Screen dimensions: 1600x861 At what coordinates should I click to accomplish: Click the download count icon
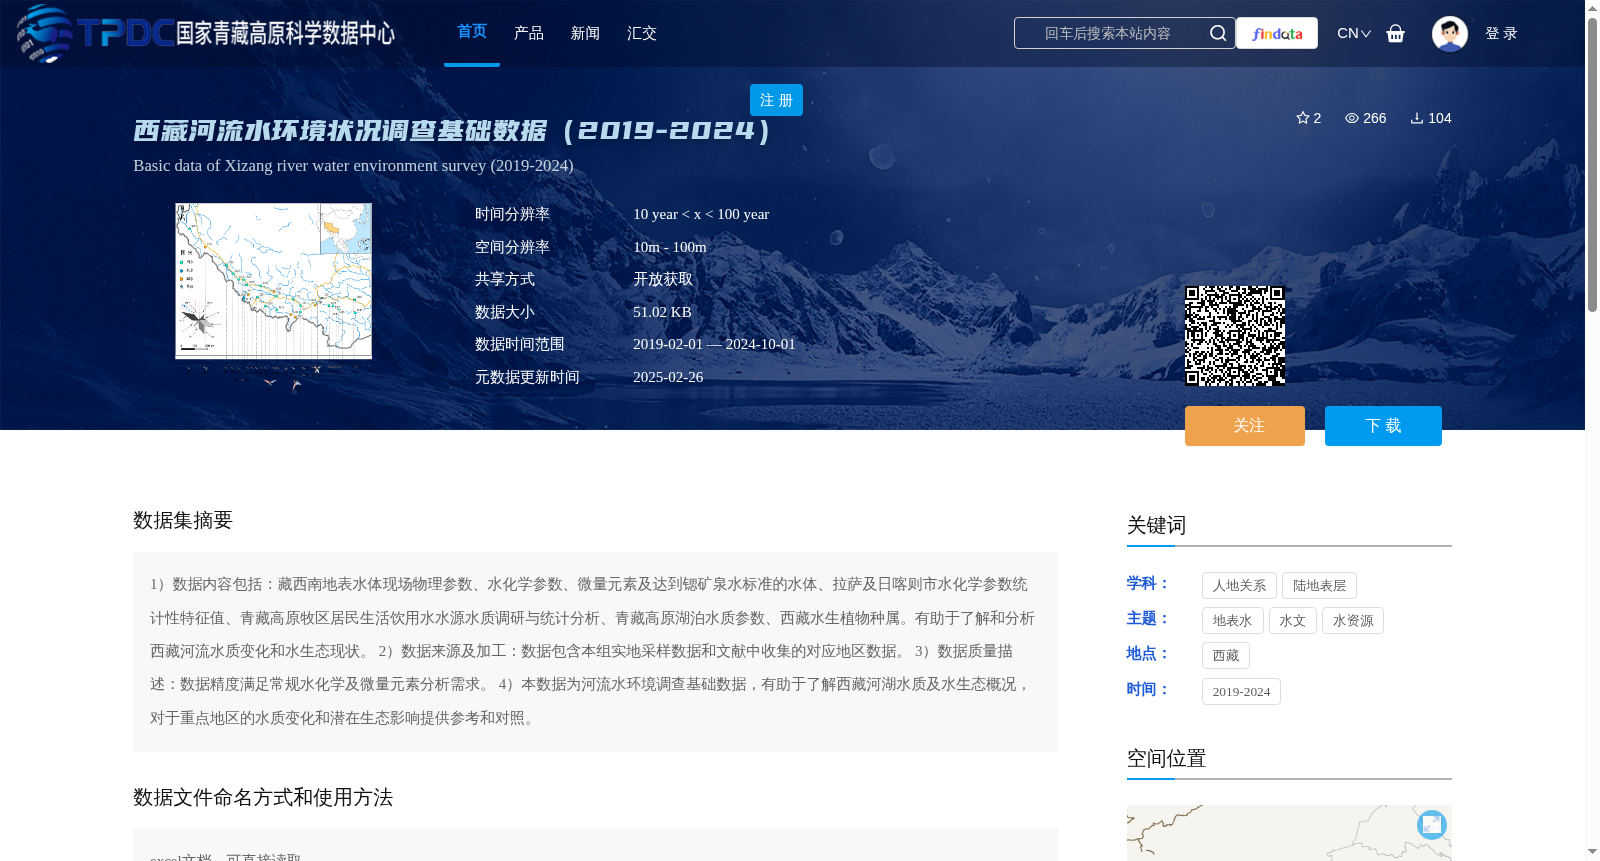pos(1417,118)
